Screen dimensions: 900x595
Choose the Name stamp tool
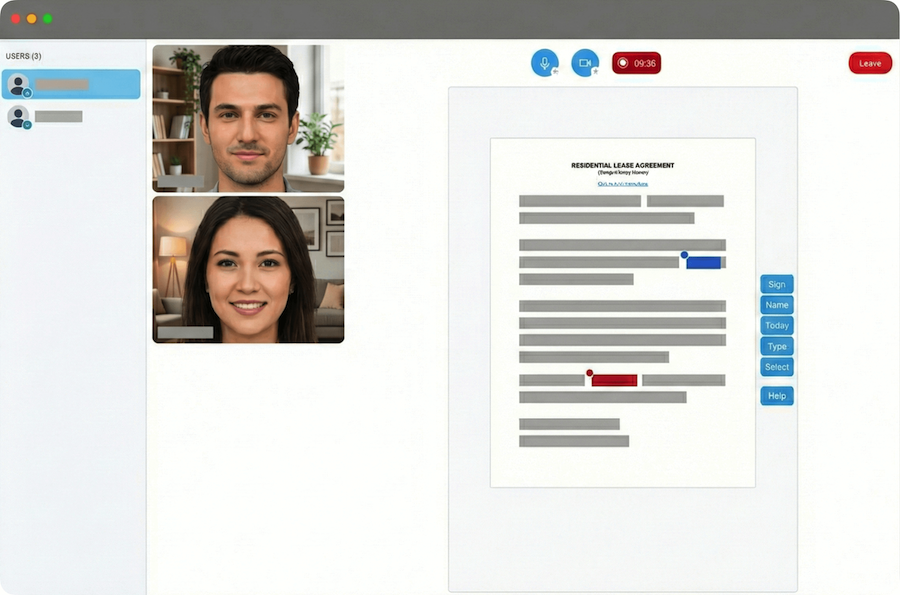click(777, 305)
